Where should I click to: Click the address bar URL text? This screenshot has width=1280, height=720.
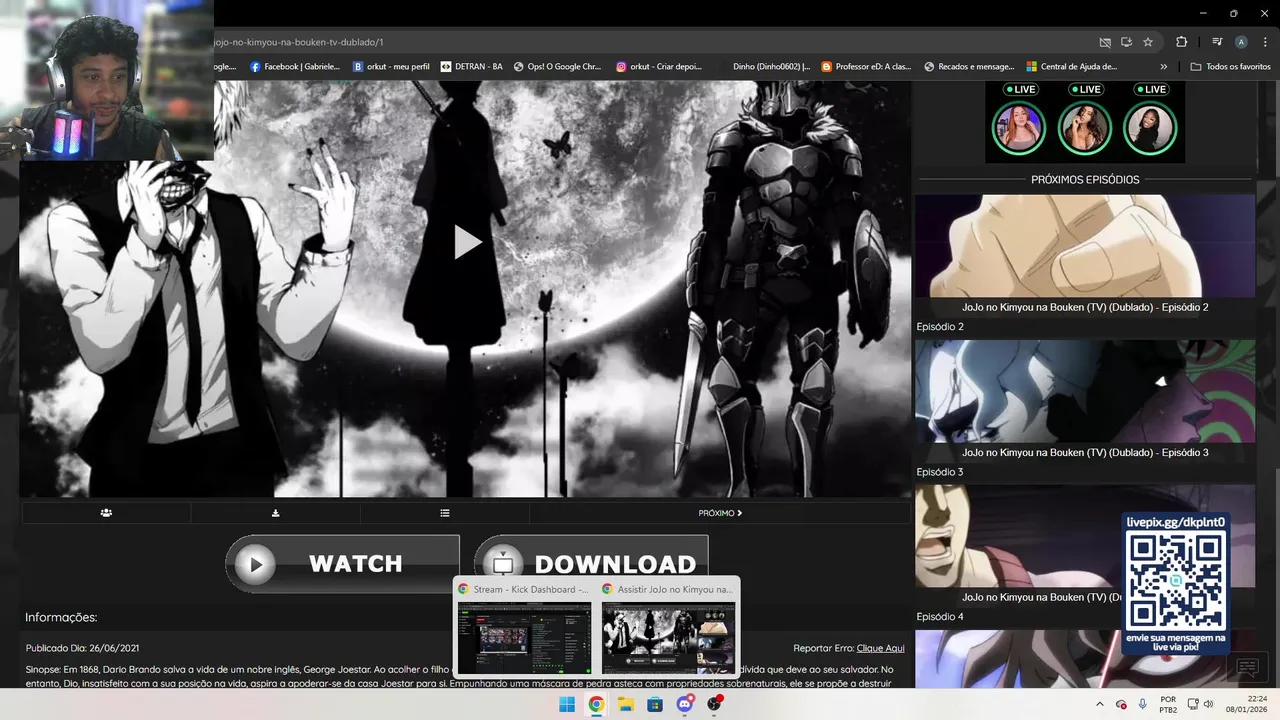click(x=298, y=42)
